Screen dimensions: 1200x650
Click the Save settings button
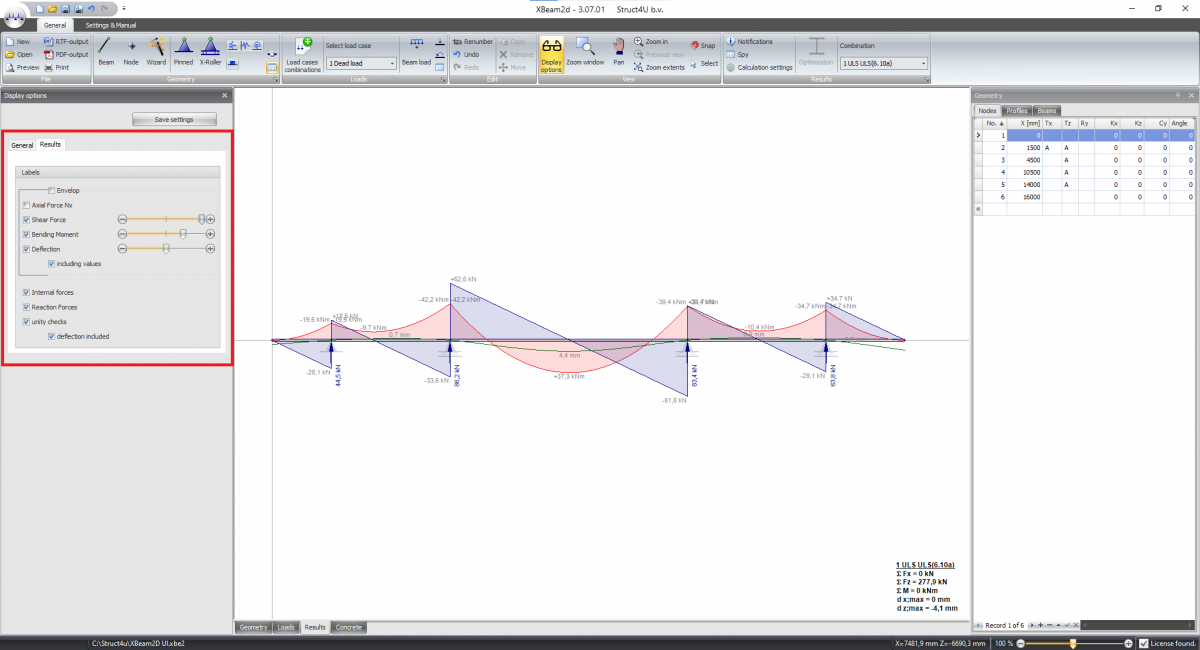[174, 118]
